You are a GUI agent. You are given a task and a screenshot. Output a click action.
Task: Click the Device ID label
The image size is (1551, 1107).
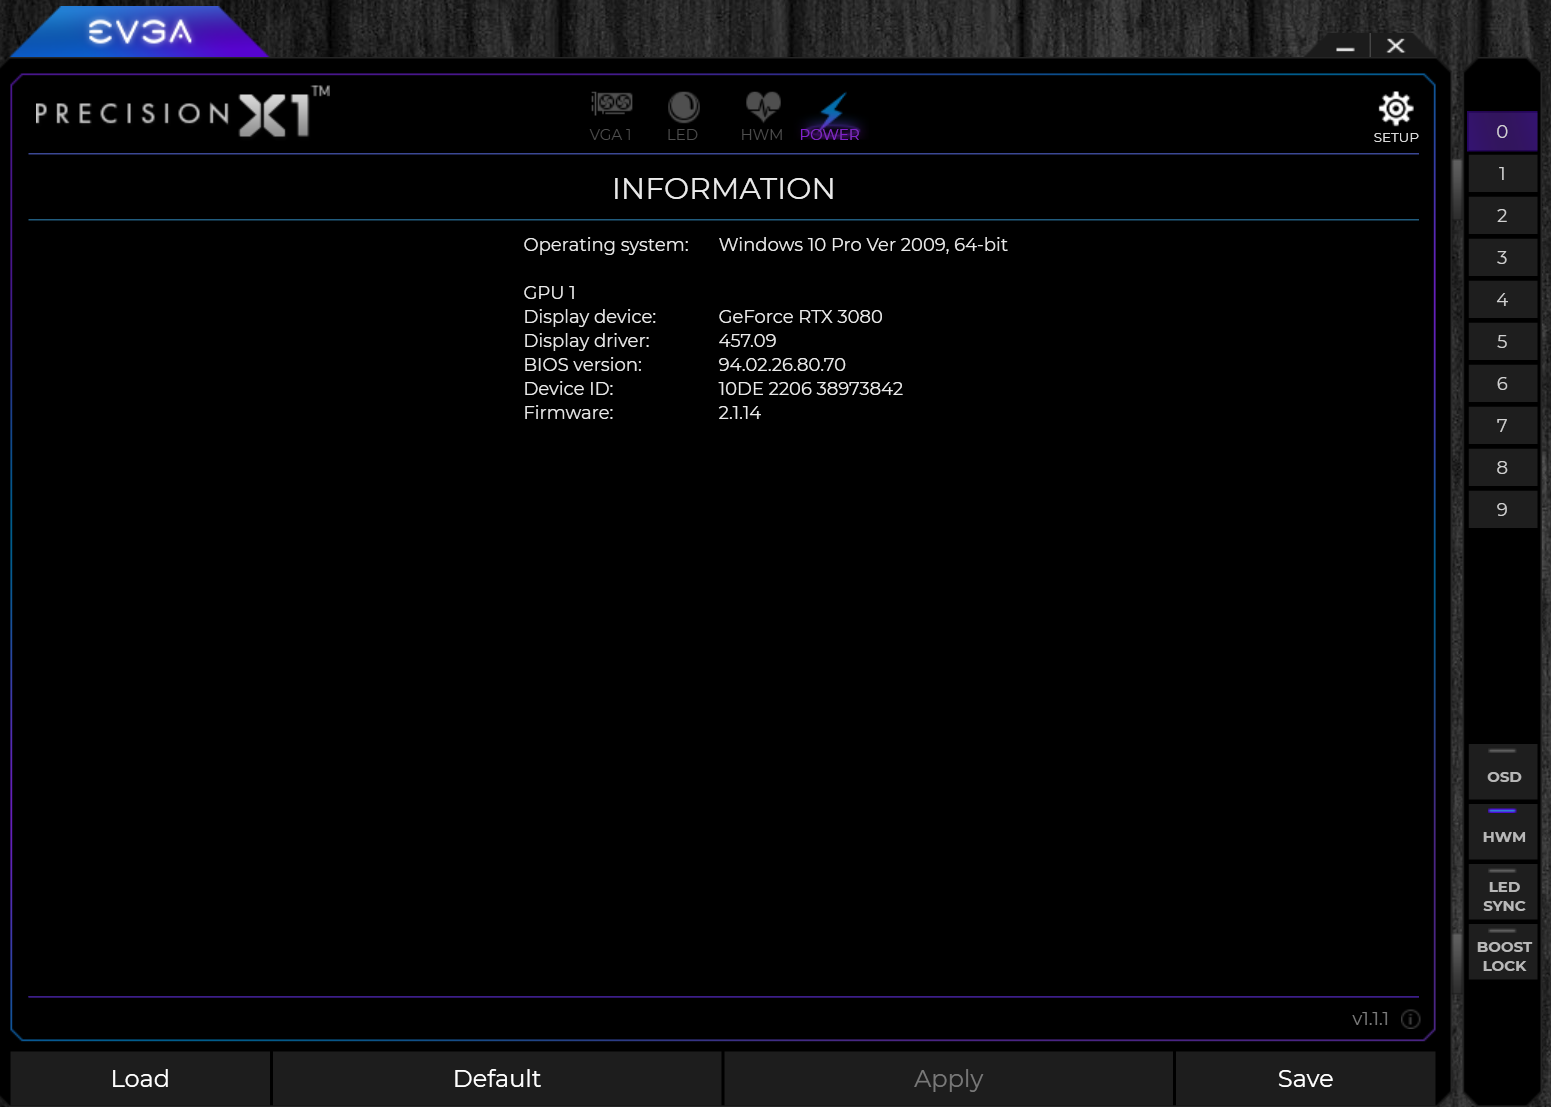tap(568, 389)
